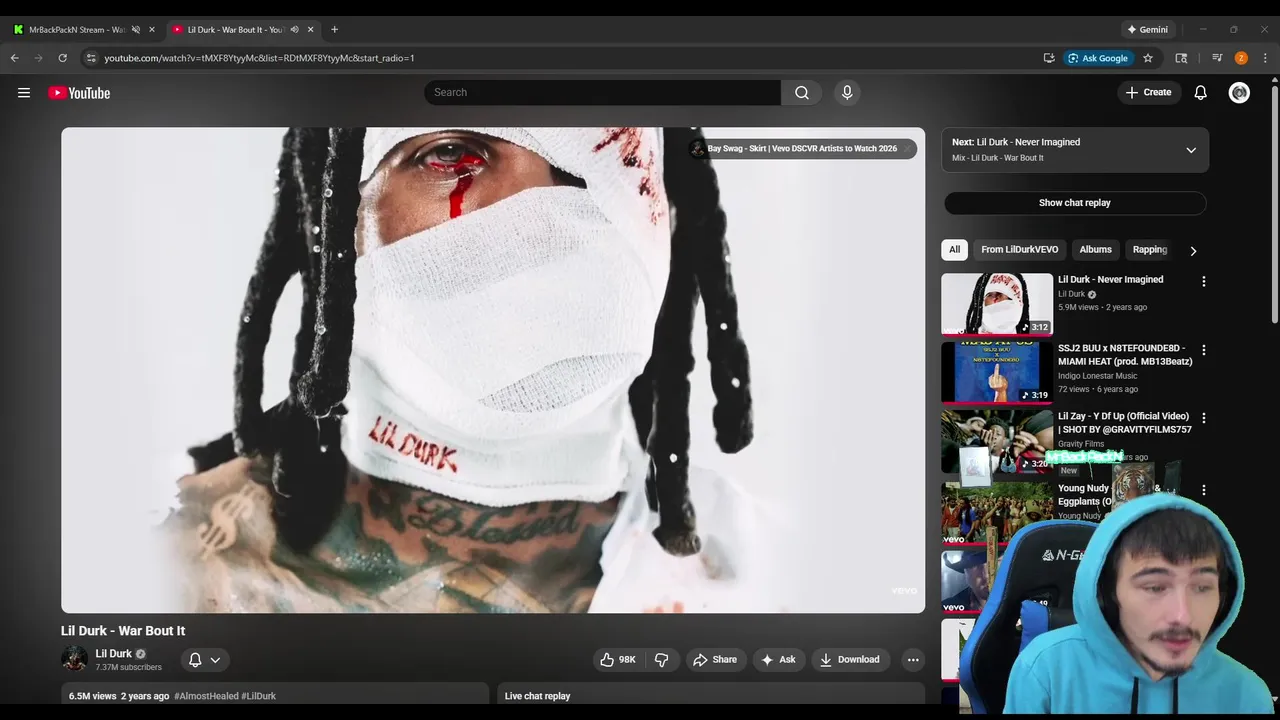The width and height of the screenshot is (1280, 720).
Task: Like the video with thumbs up
Action: click(617, 660)
